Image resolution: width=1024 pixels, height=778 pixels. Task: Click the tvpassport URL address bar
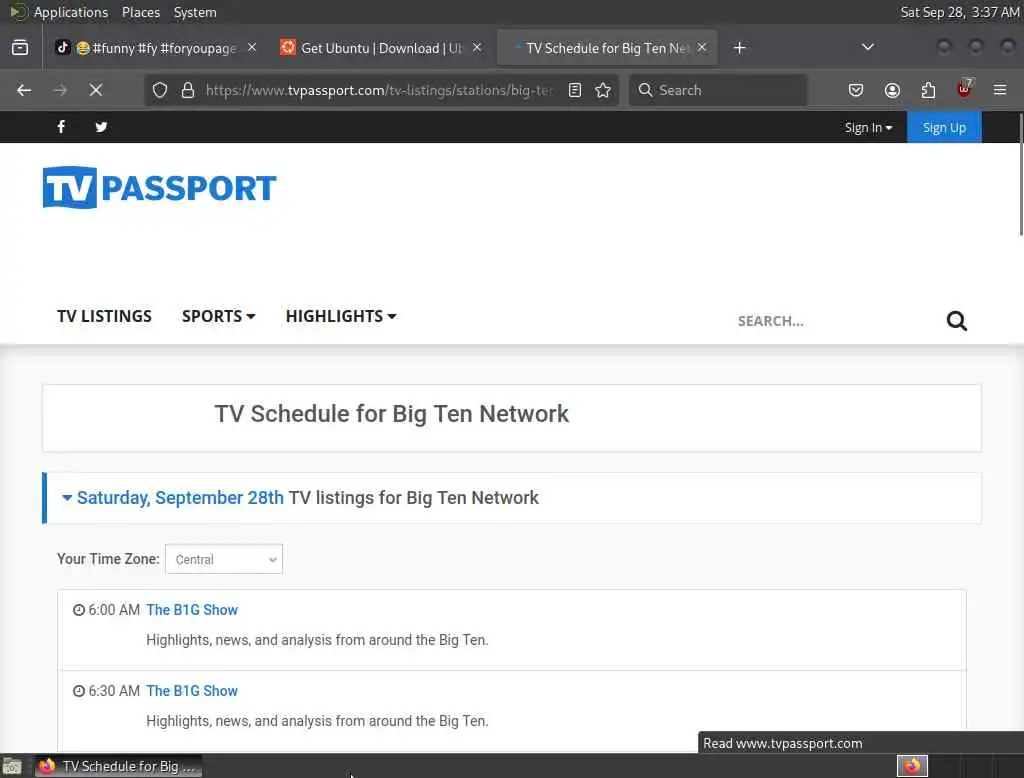(379, 90)
